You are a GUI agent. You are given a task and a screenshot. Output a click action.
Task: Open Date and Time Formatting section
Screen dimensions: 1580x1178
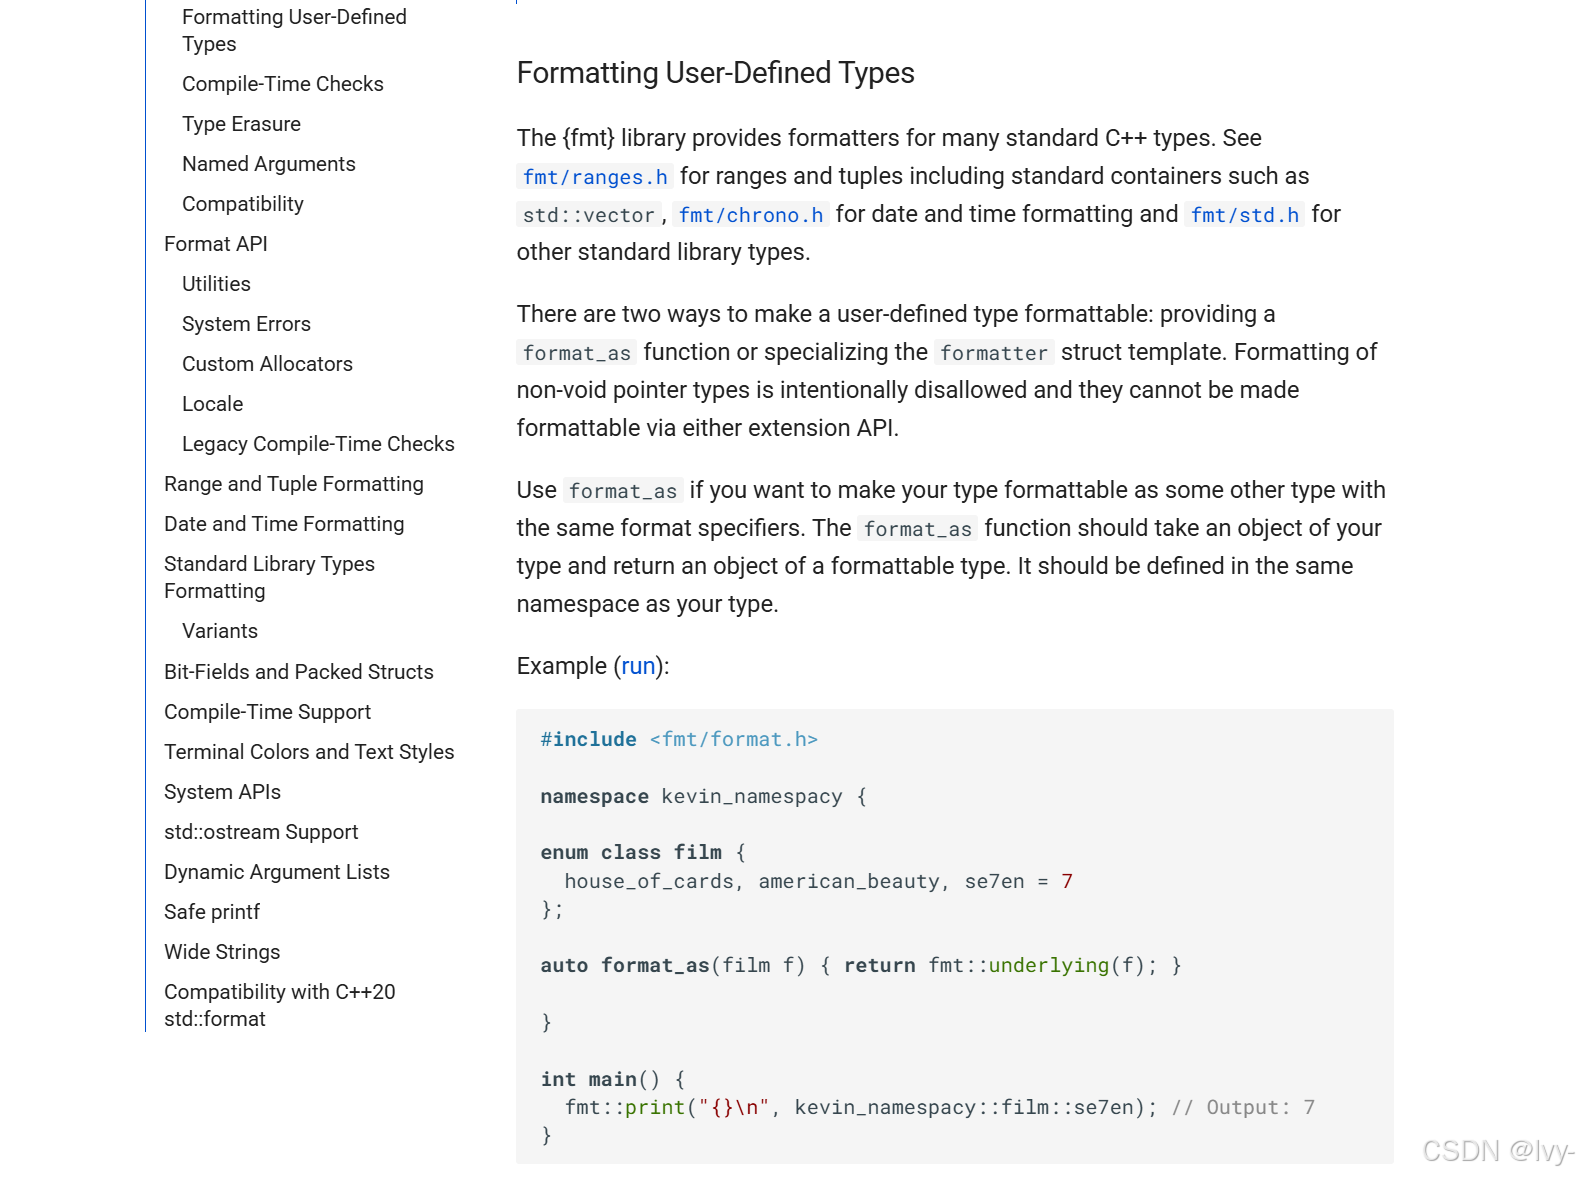coord(284,524)
